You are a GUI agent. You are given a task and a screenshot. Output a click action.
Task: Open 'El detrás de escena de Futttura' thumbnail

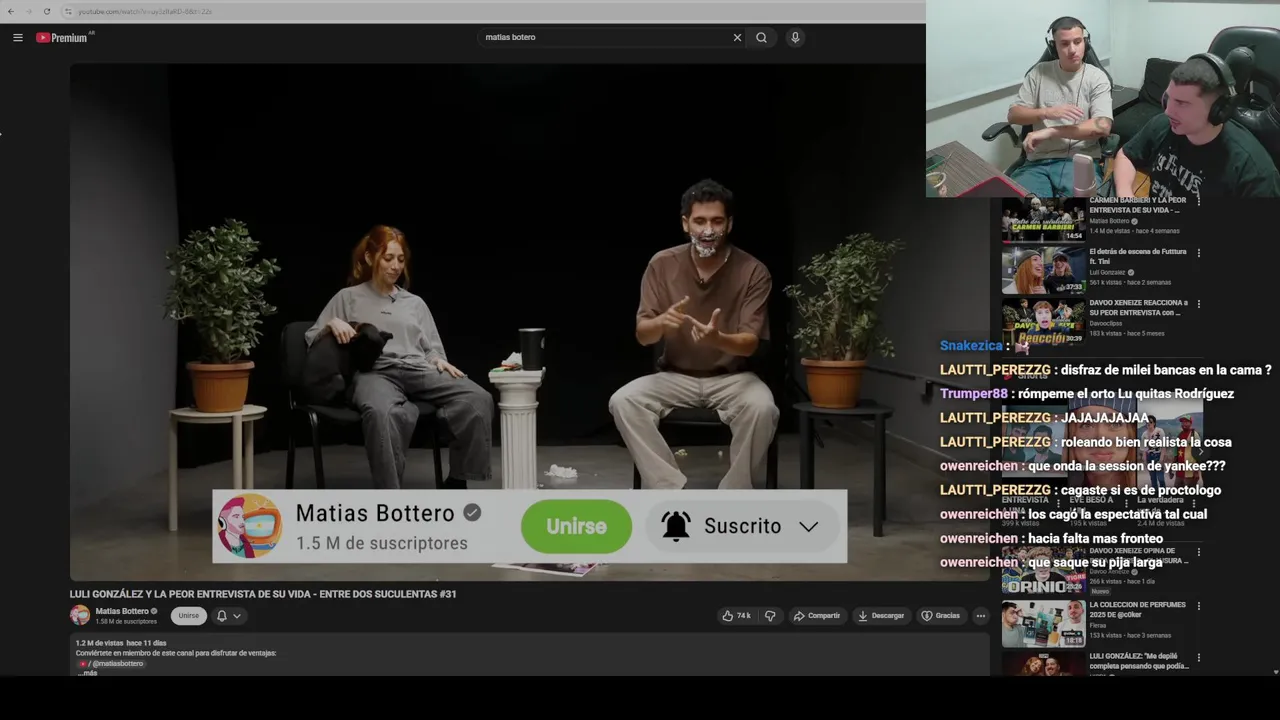(1043, 270)
